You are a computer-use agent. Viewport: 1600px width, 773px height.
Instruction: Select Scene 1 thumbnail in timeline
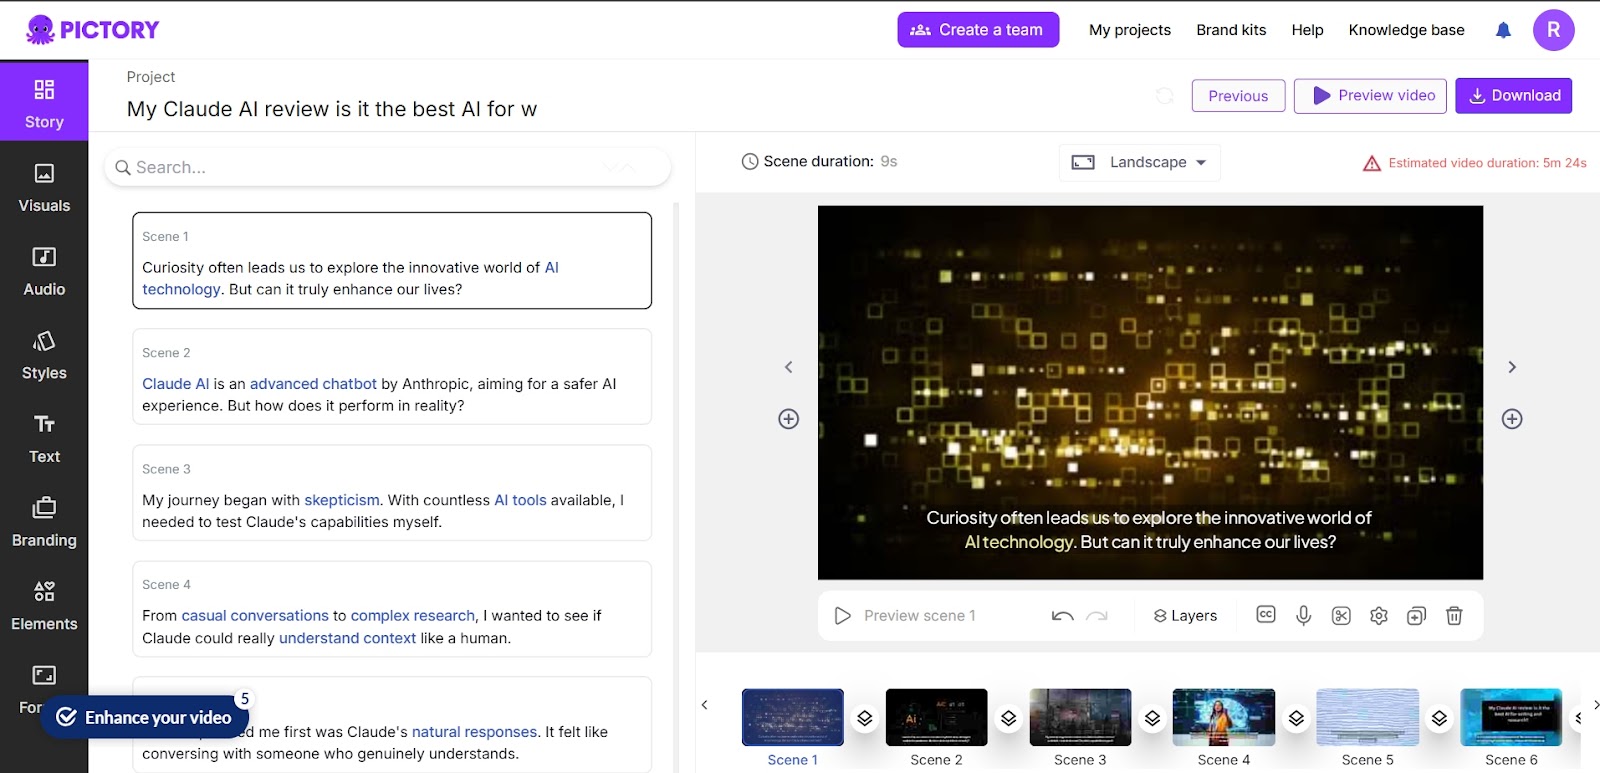[793, 717]
